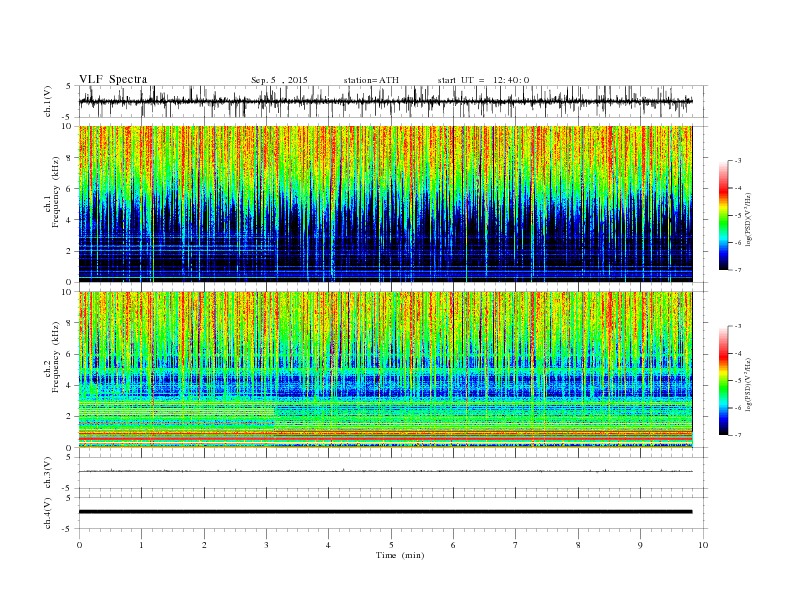Viewport: 792px width, 612px height.
Task: Click the "6" time axis tick label
Action: pyautogui.click(x=453, y=545)
